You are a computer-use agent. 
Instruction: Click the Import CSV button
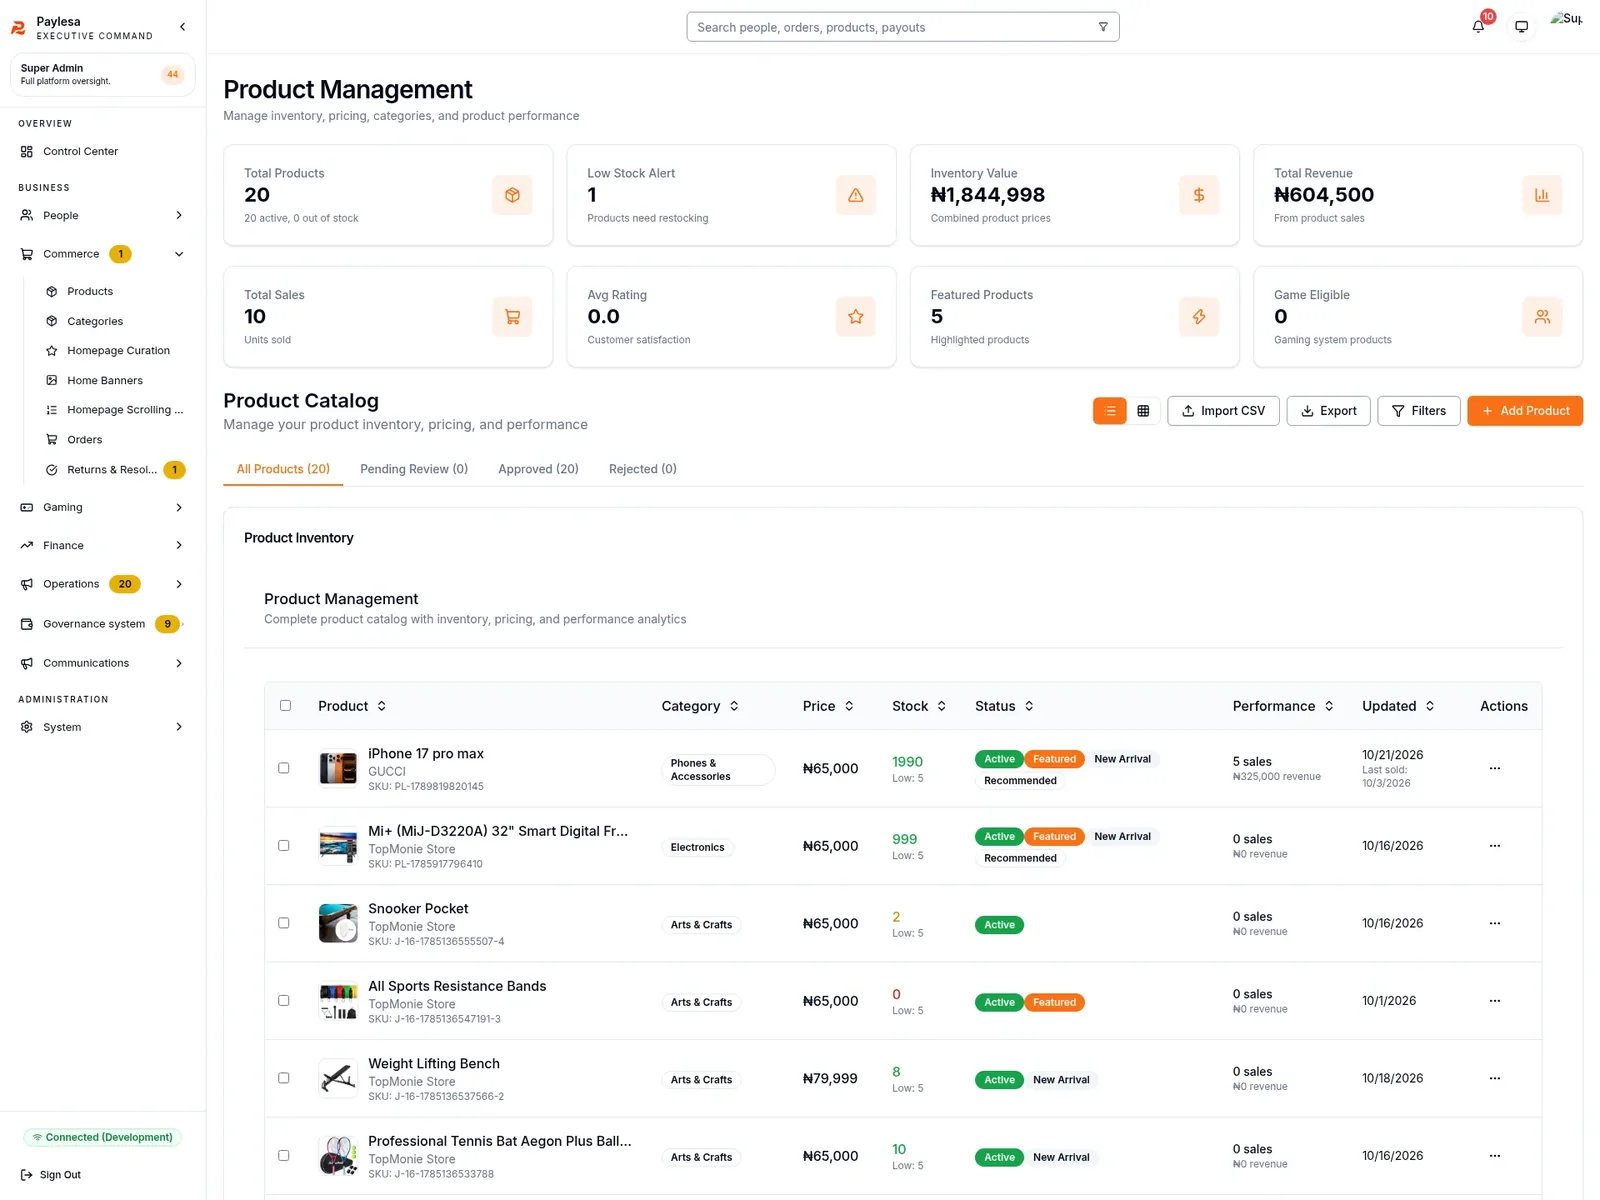(1223, 411)
